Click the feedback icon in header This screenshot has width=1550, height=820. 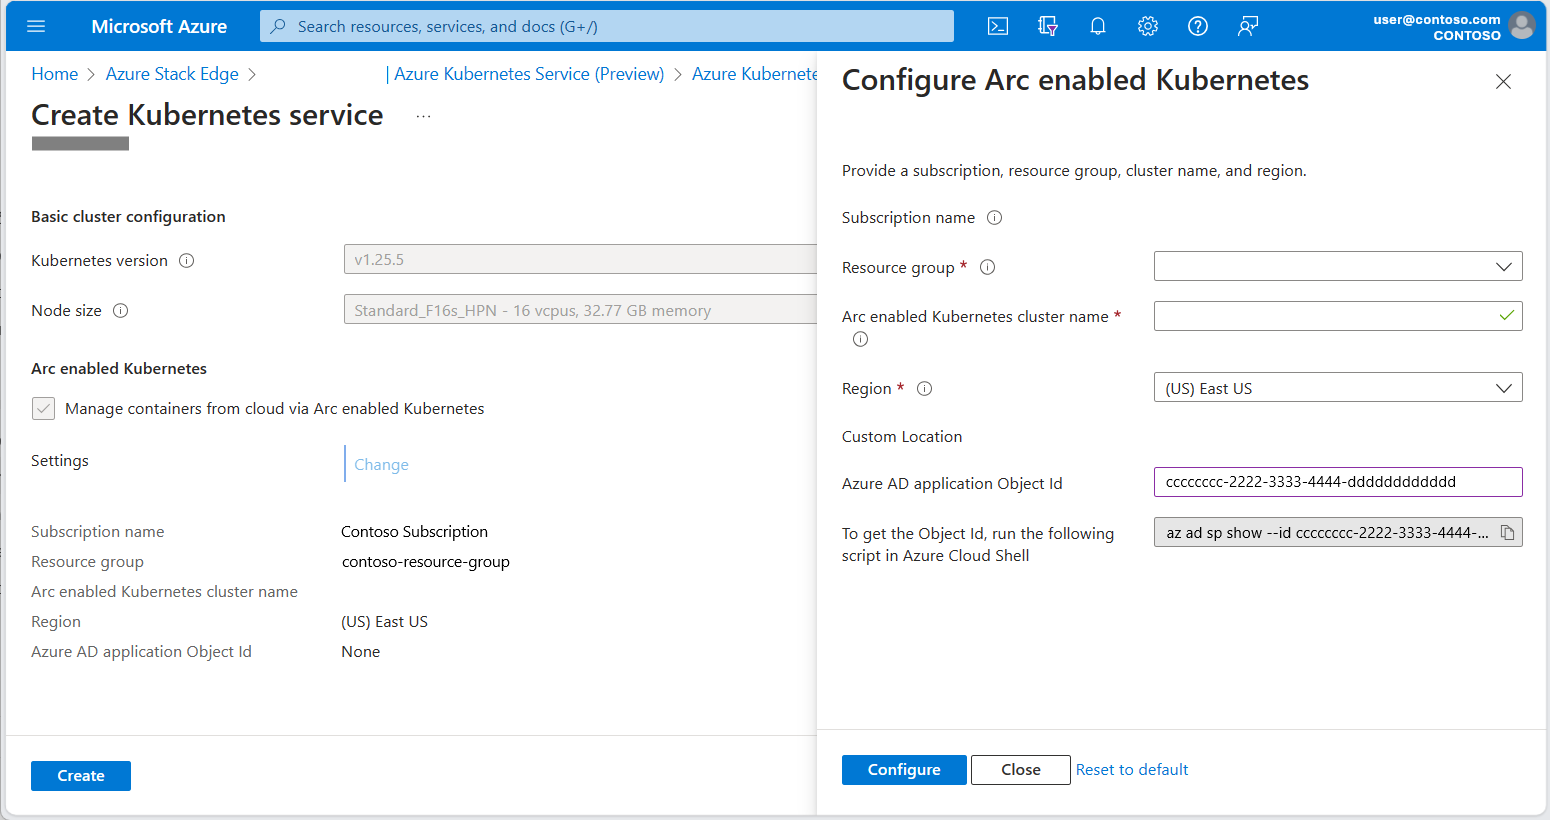[1247, 26]
